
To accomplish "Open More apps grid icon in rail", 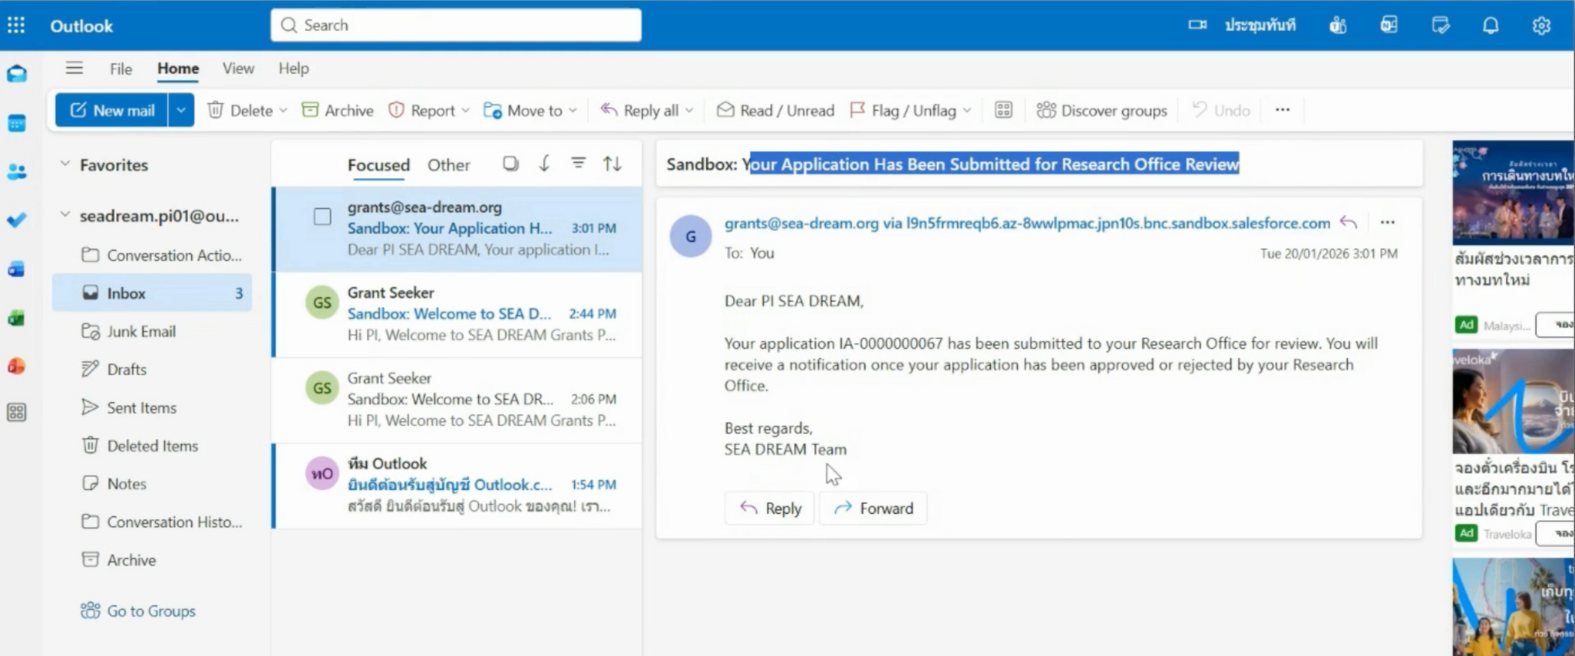I will [x=17, y=412].
